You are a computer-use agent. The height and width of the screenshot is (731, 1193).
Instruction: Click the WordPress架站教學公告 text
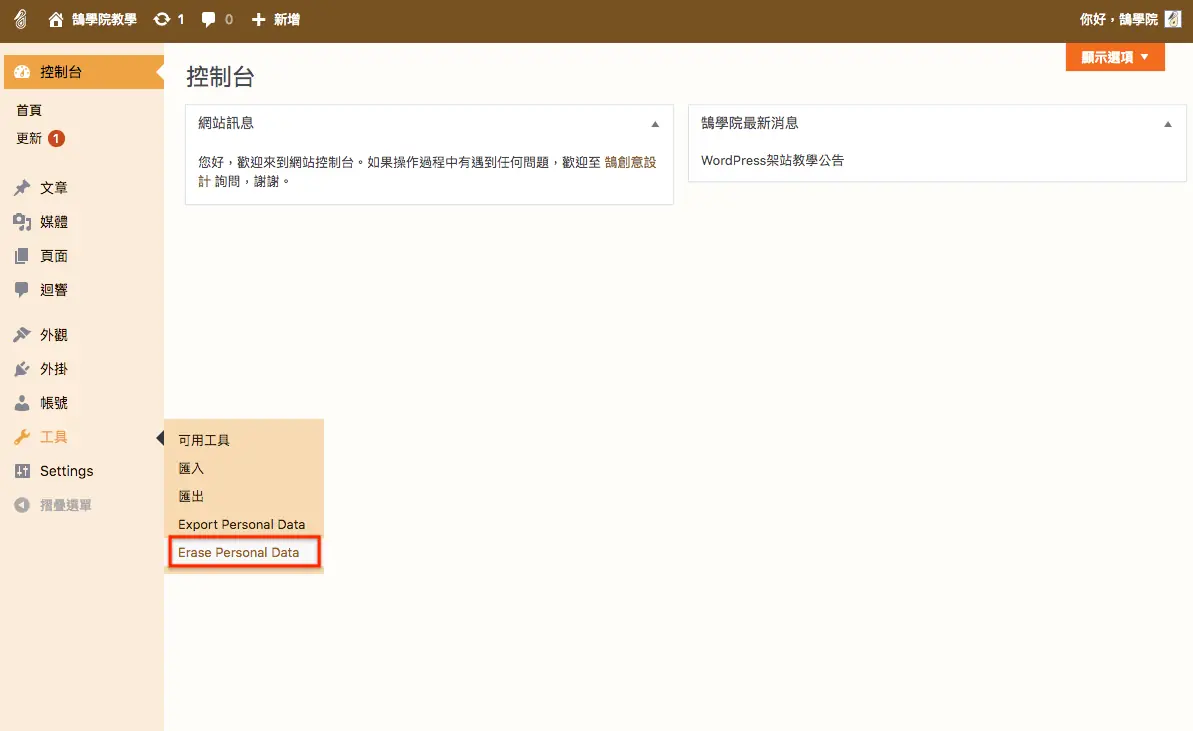tap(772, 161)
